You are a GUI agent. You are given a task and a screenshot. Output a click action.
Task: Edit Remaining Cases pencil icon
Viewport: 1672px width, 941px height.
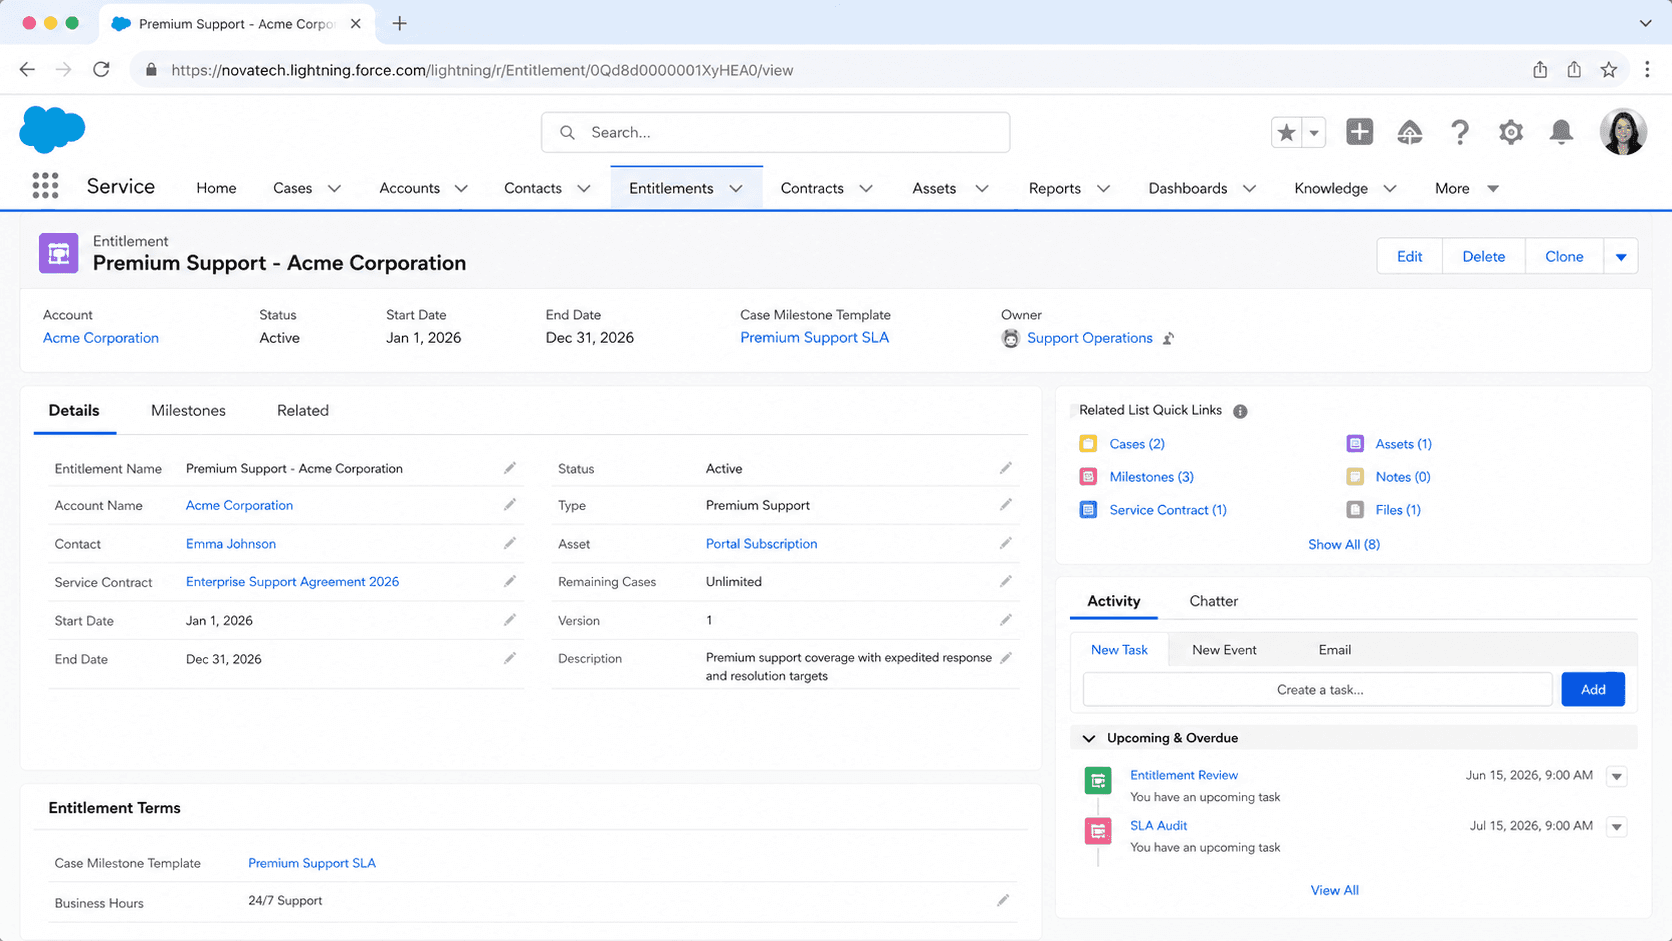click(1006, 581)
